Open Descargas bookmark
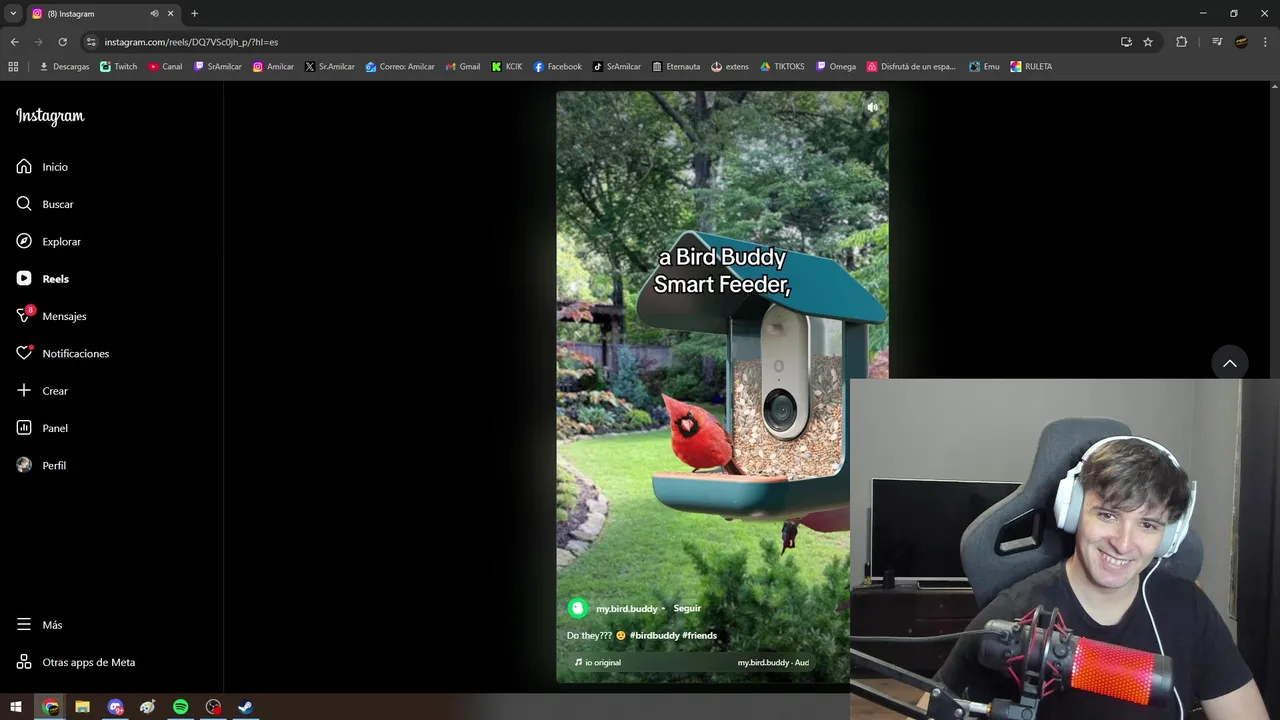 64,67
